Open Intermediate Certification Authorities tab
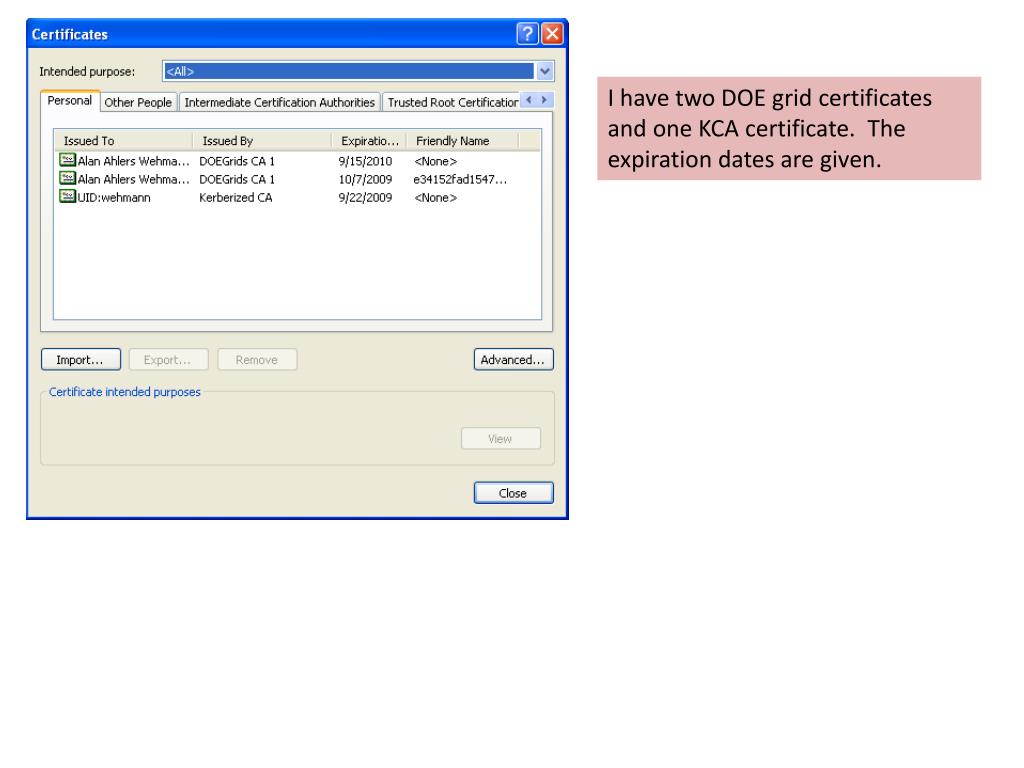Screen dimensions: 1024x768 point(280,103)
